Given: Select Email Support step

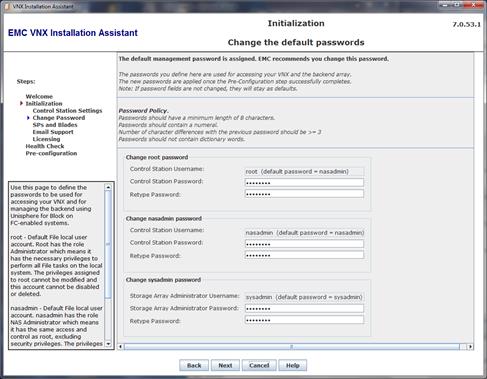Looking at the screenshot, I should point(53,132).
